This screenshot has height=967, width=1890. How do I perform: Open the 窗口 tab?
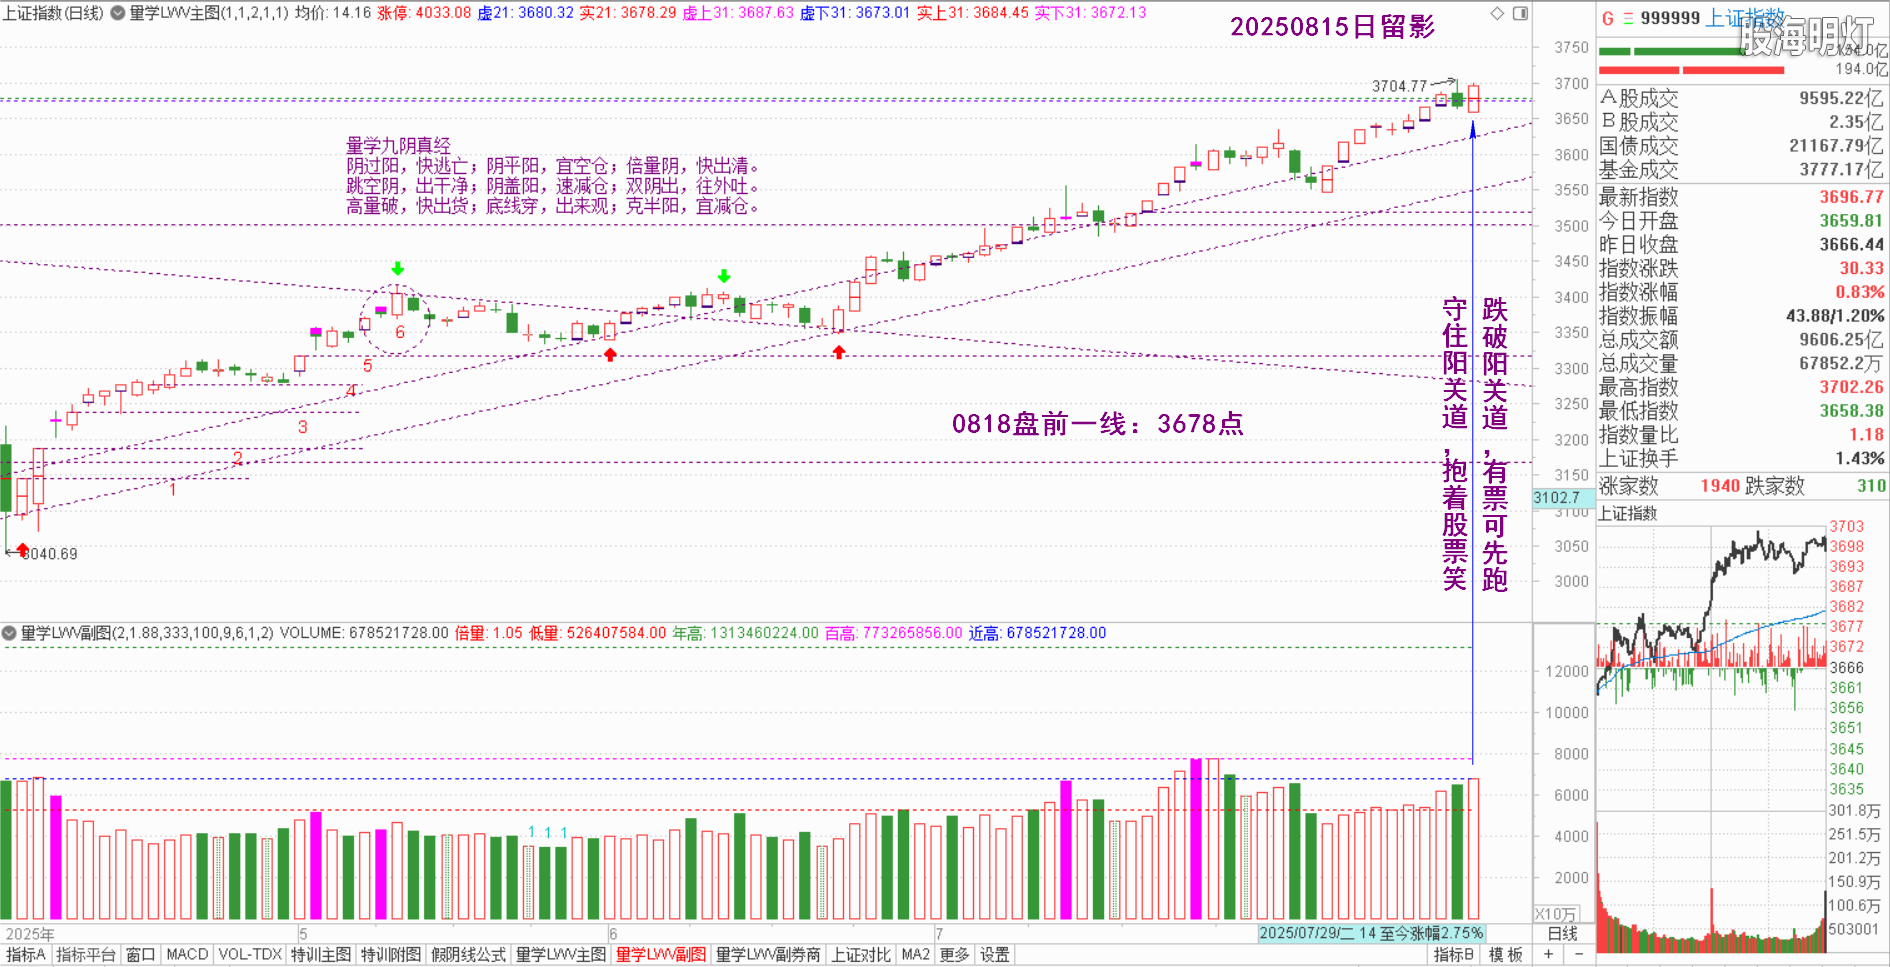click(140, 955)
